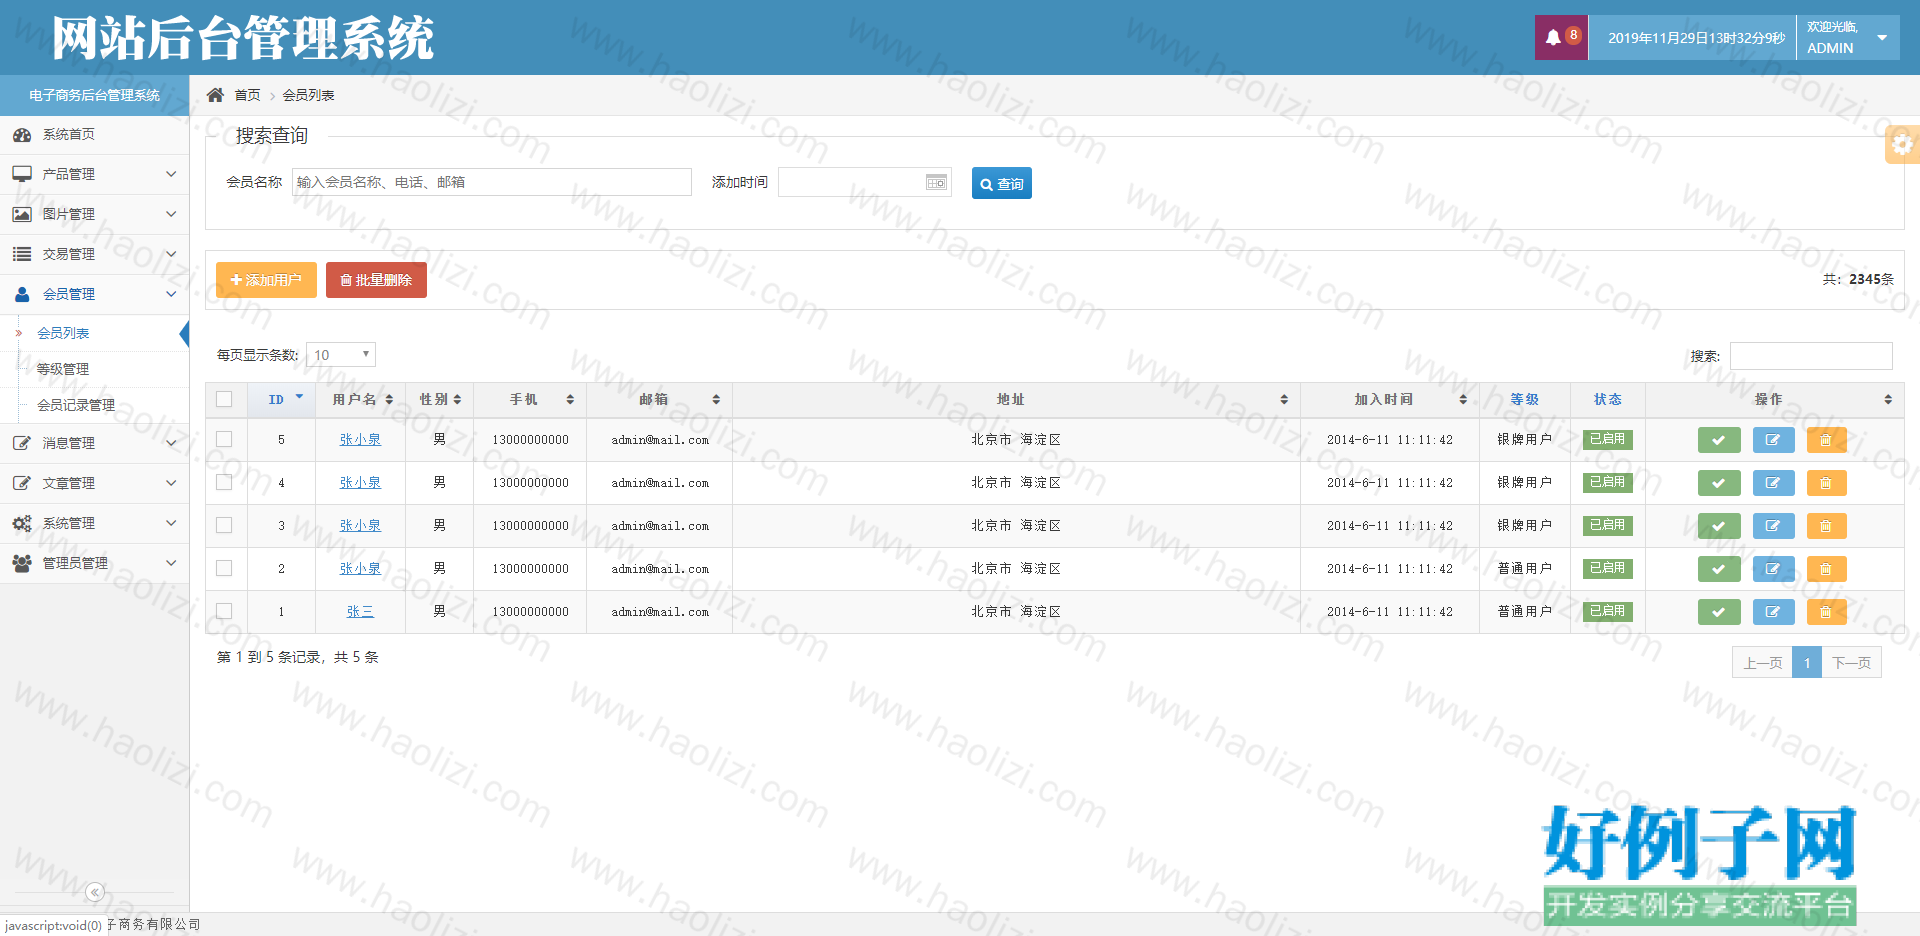Delete the member in row ID 4
Image resolution: width=1920 pixels, height=936 pixels.
point(1826,483)
